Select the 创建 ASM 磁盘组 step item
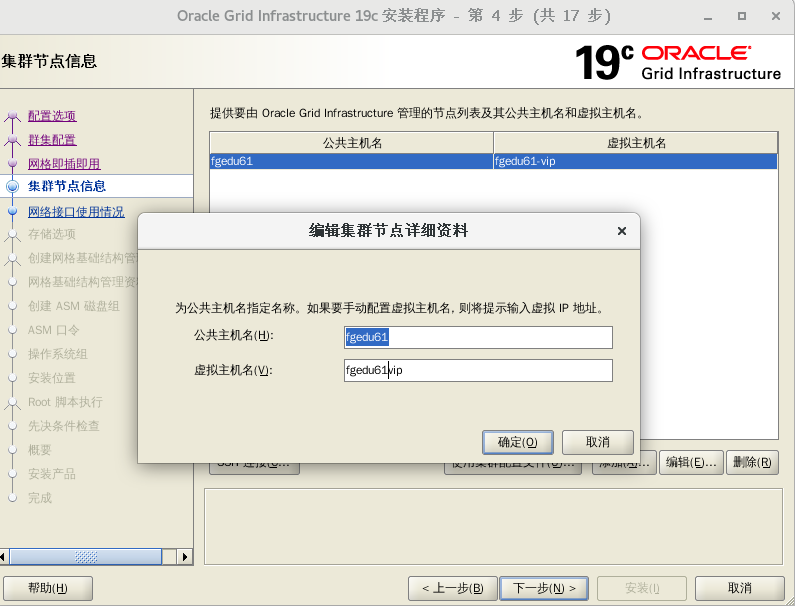This screenshot has height=606, width=795. click(x=74, y=306)
